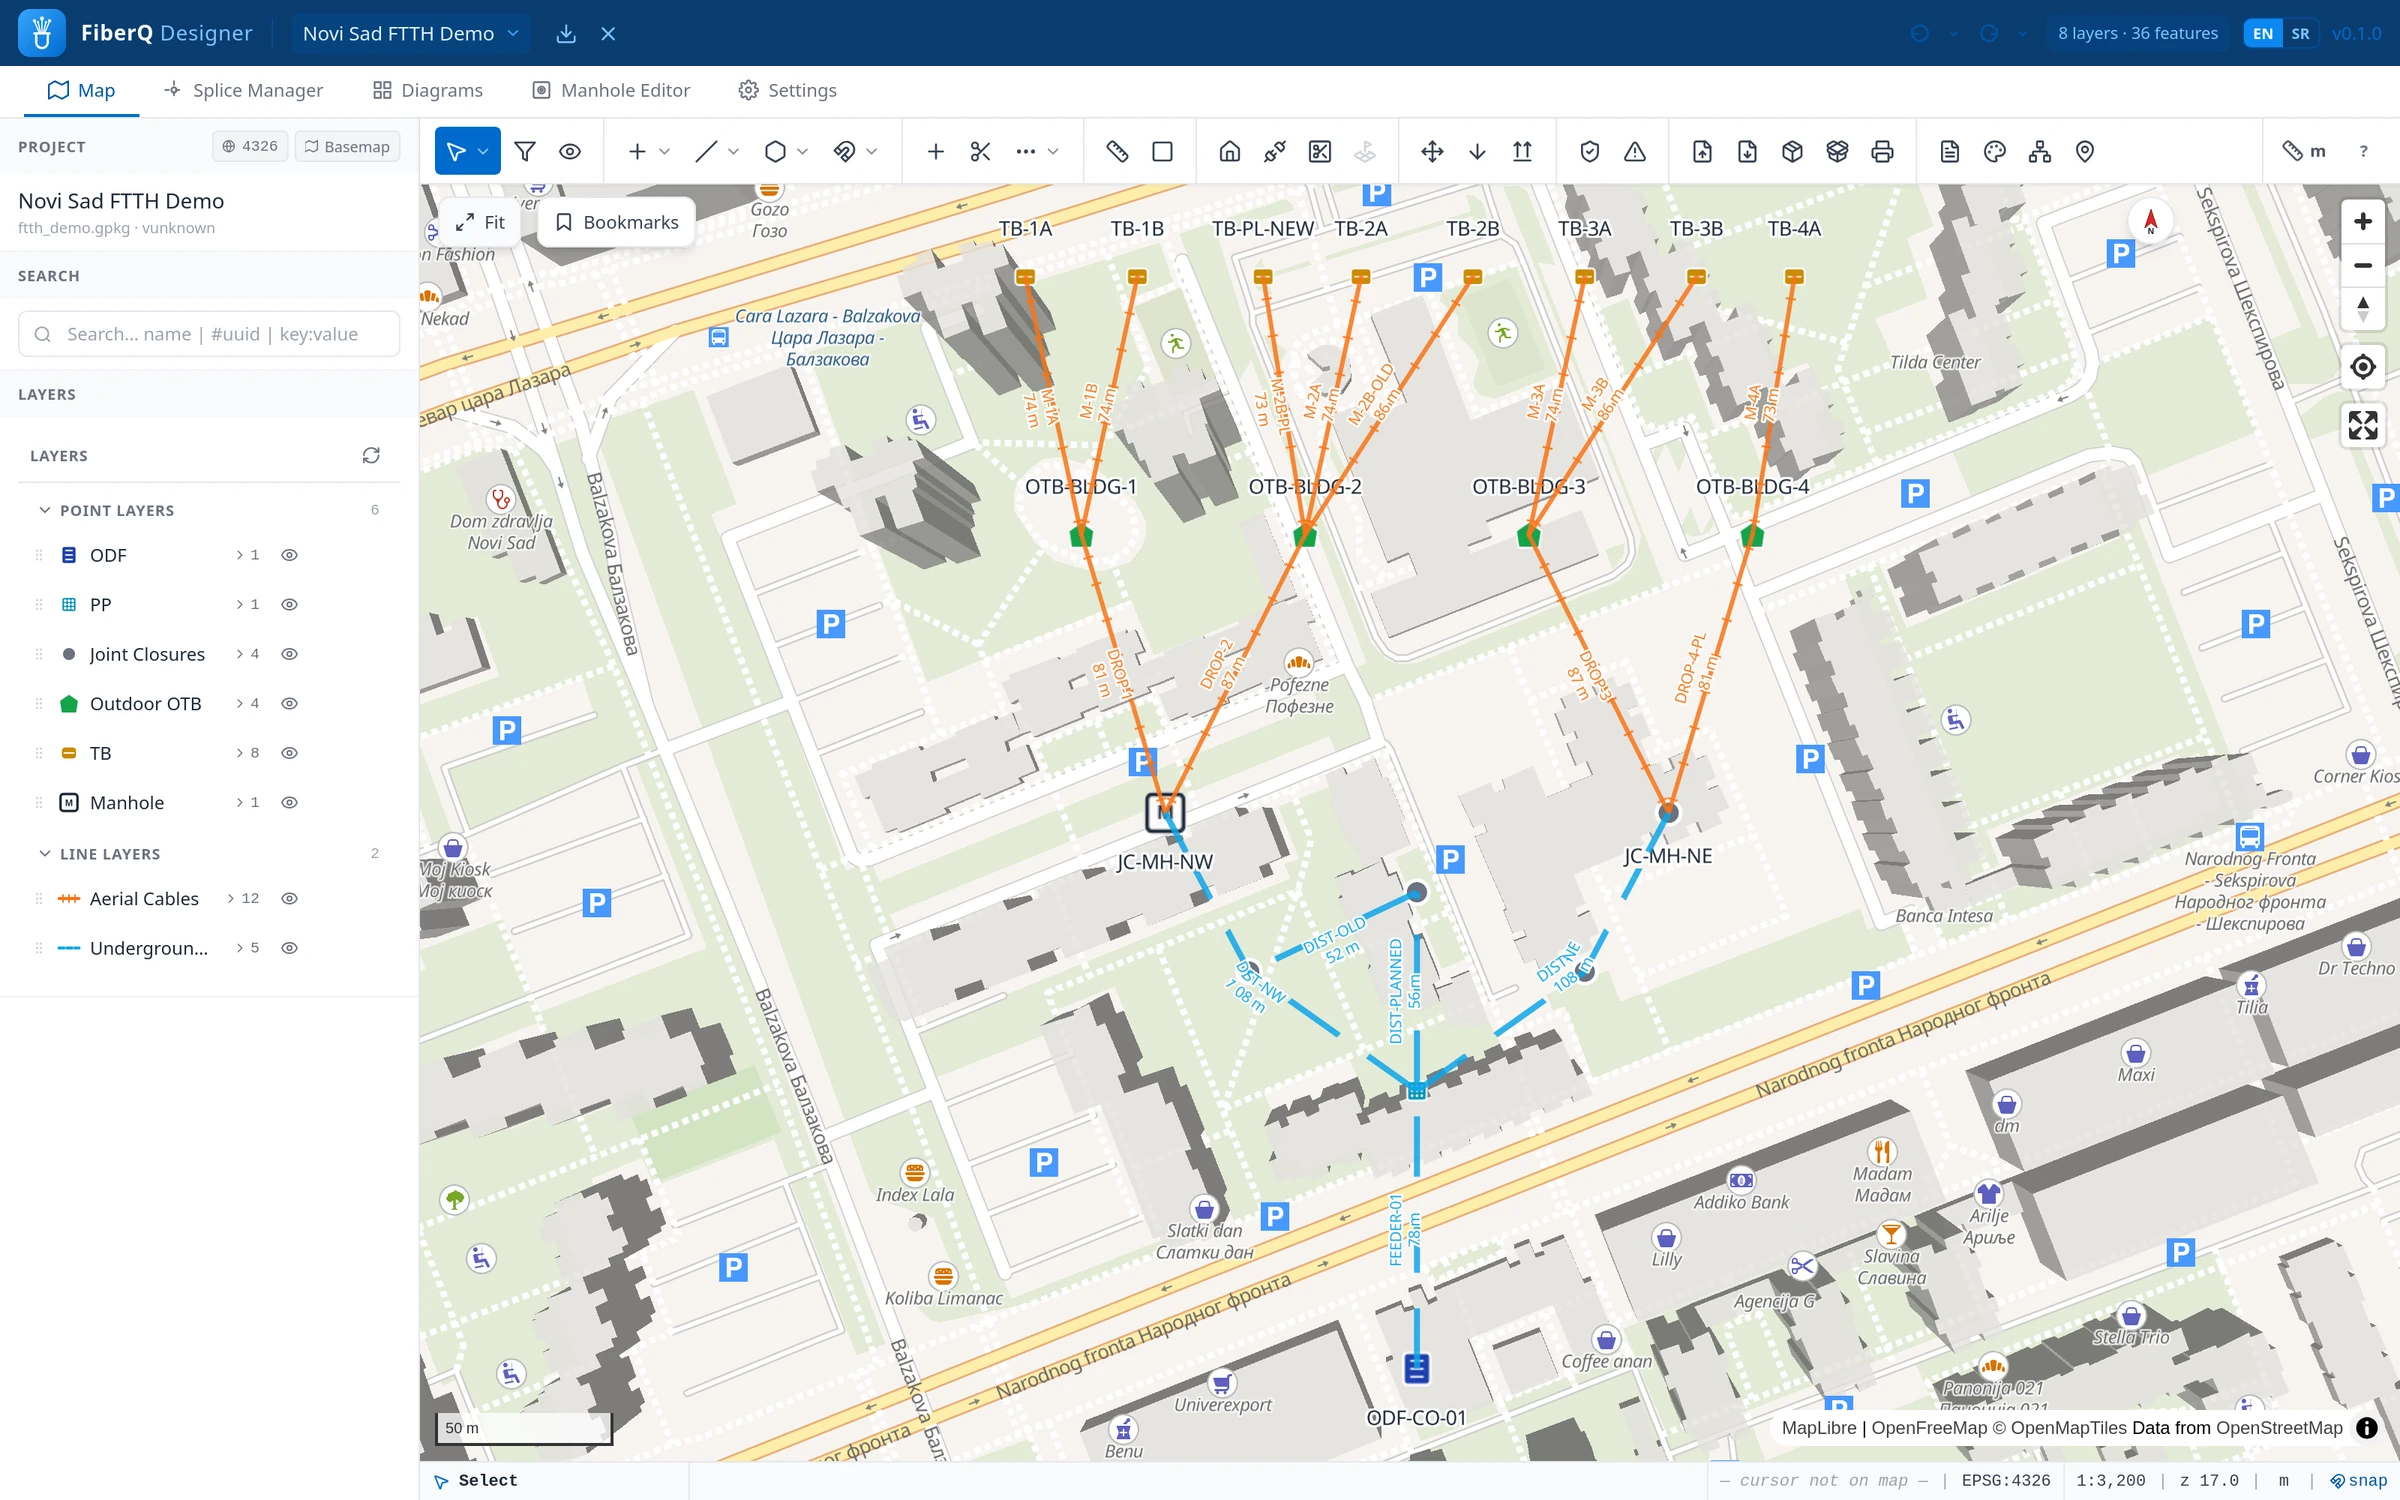
Task: Open the polygon tool dropdown
Action: coord(803,151)
